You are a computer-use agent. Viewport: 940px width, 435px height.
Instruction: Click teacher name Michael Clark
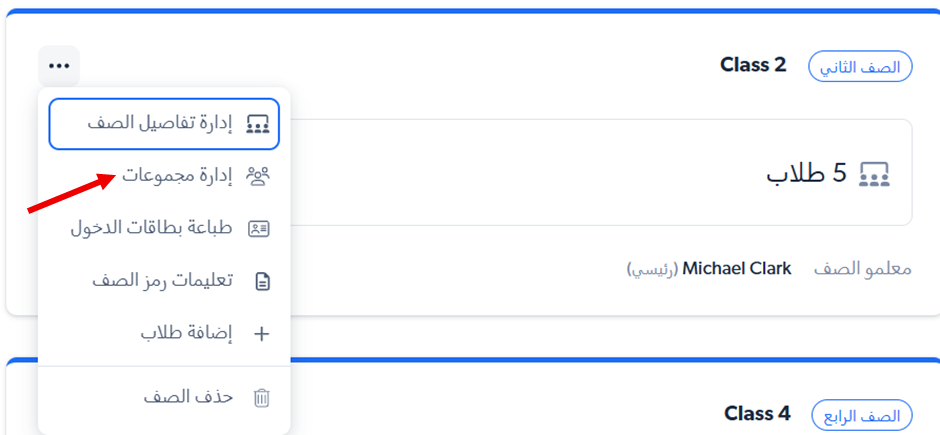pos(736,269)
